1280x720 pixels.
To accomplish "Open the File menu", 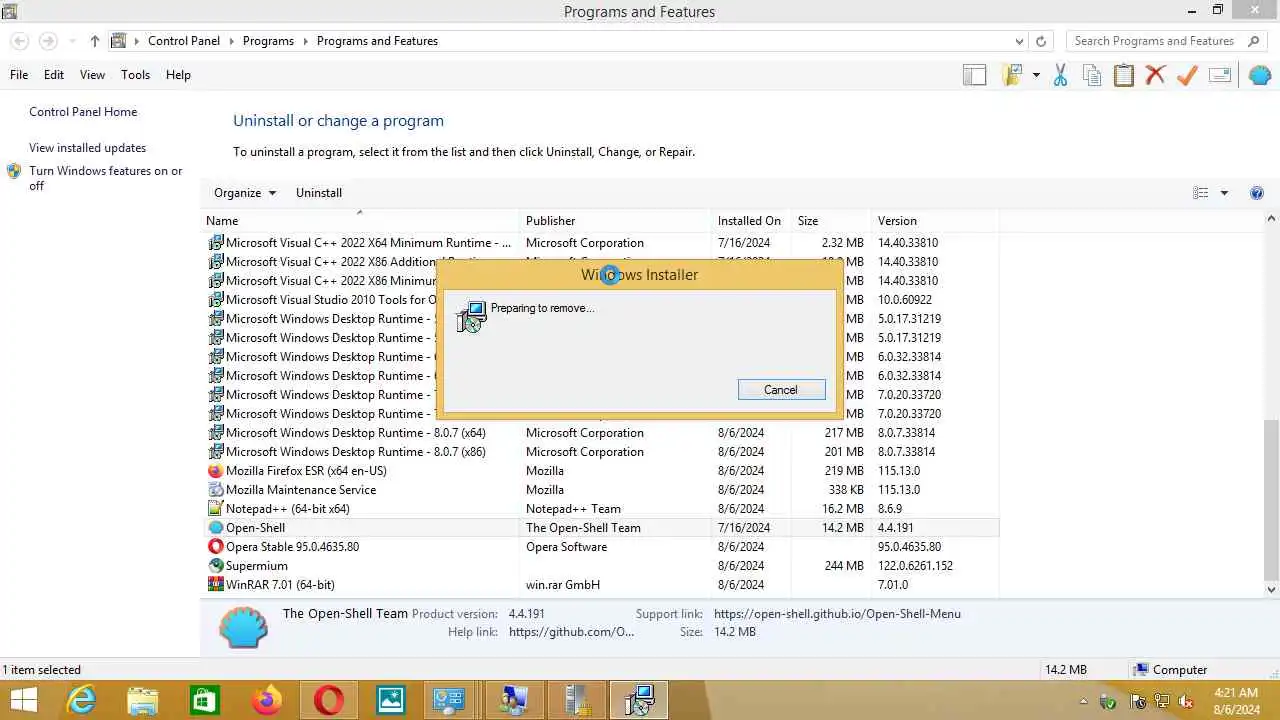I will pos(19,75).
